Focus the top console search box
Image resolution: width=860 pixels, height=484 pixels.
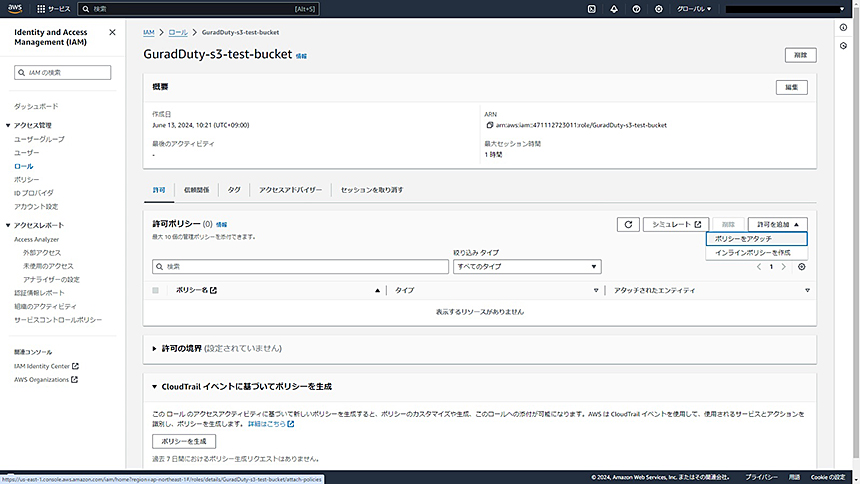tap(199, 9)
